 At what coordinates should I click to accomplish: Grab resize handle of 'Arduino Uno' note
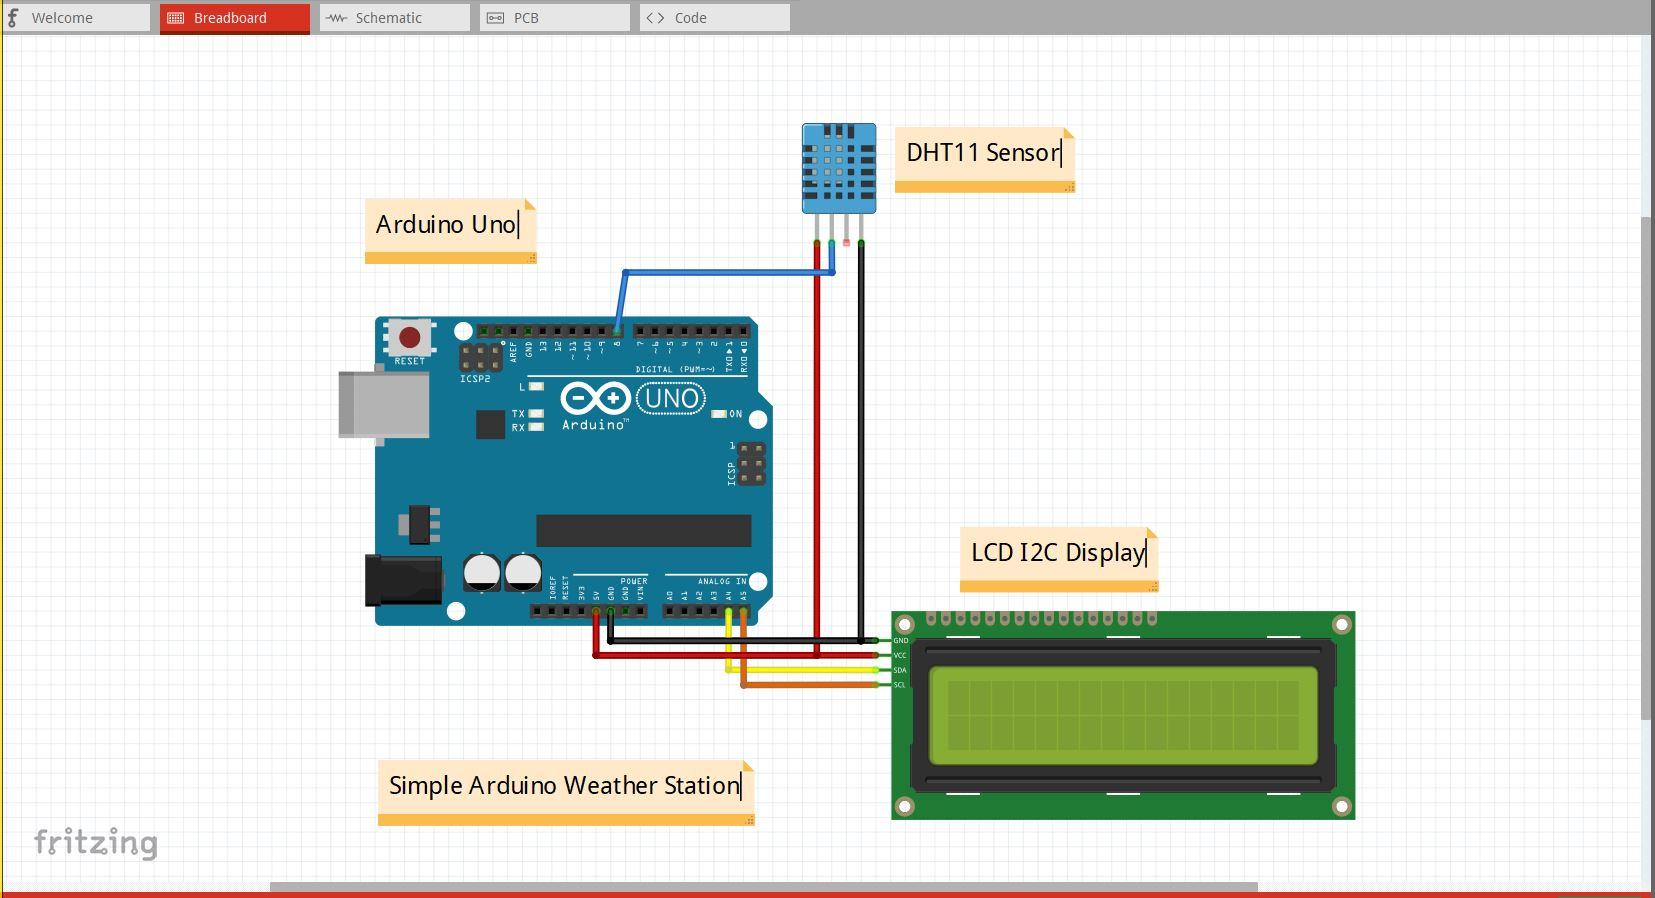point(532,259)
